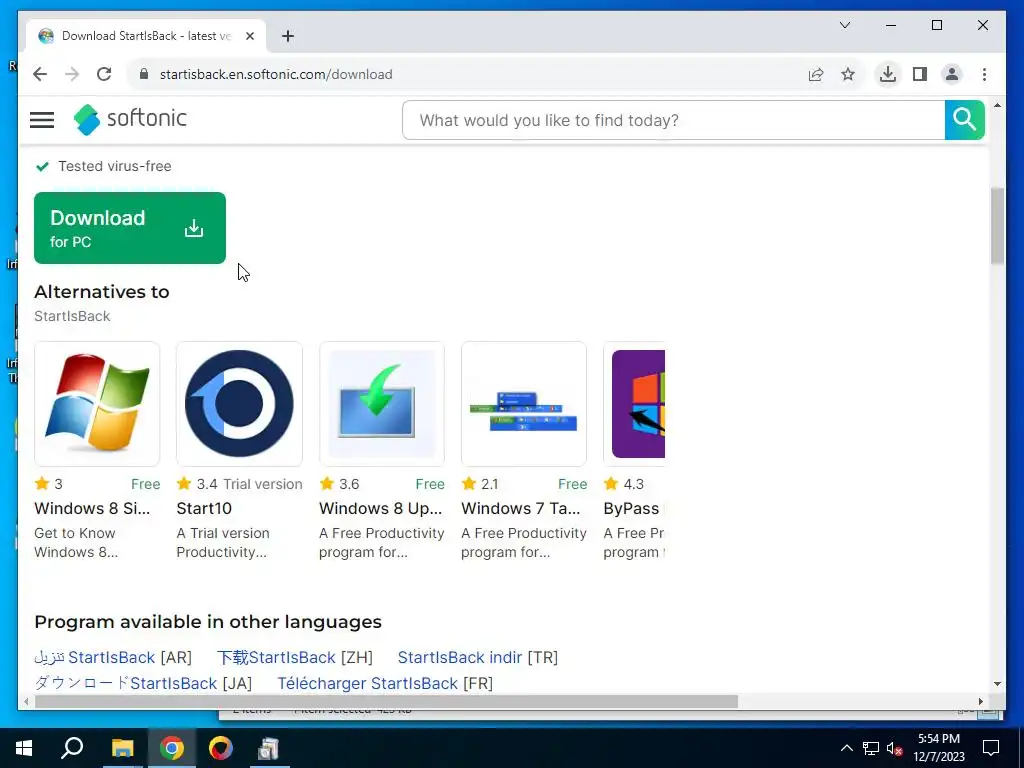The height and width of the screenshot is (768, 1024).
Task: Click the 'Start10' title link
Action: coord(204,508)
